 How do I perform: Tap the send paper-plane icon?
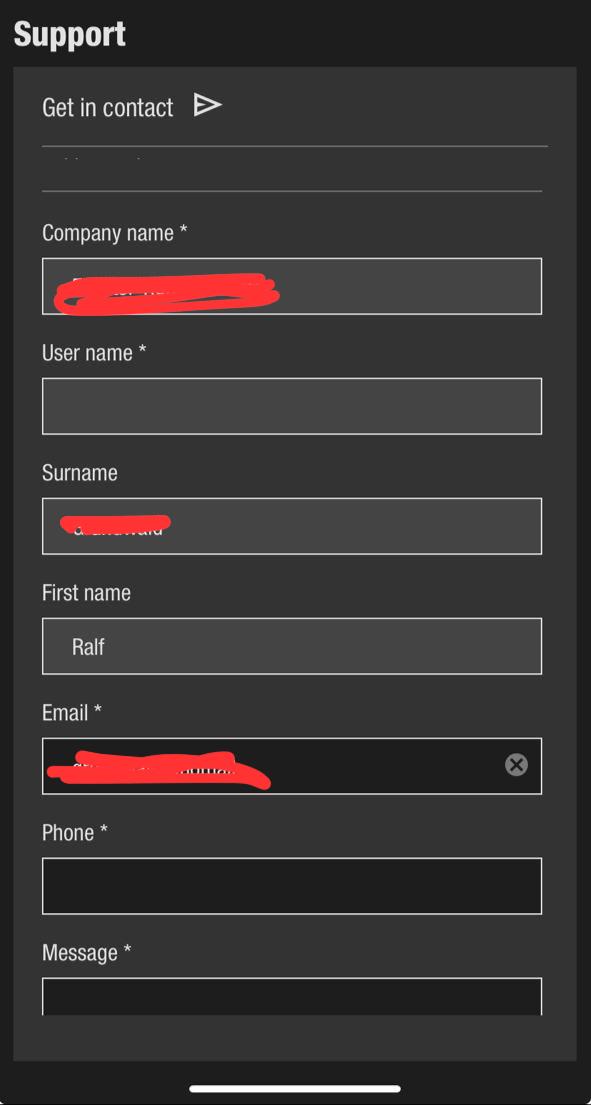click(x=207, y=105)
